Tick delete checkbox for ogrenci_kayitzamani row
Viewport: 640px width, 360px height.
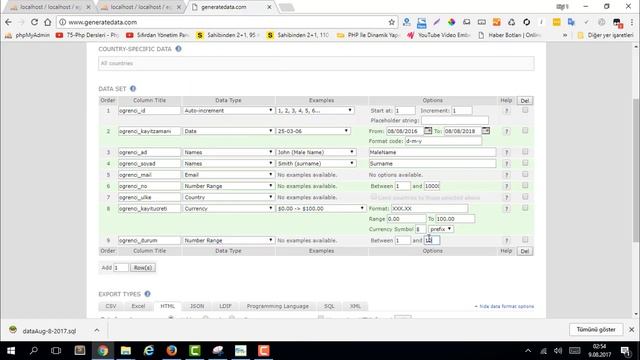pyautogui.click(x=525, y=130)
